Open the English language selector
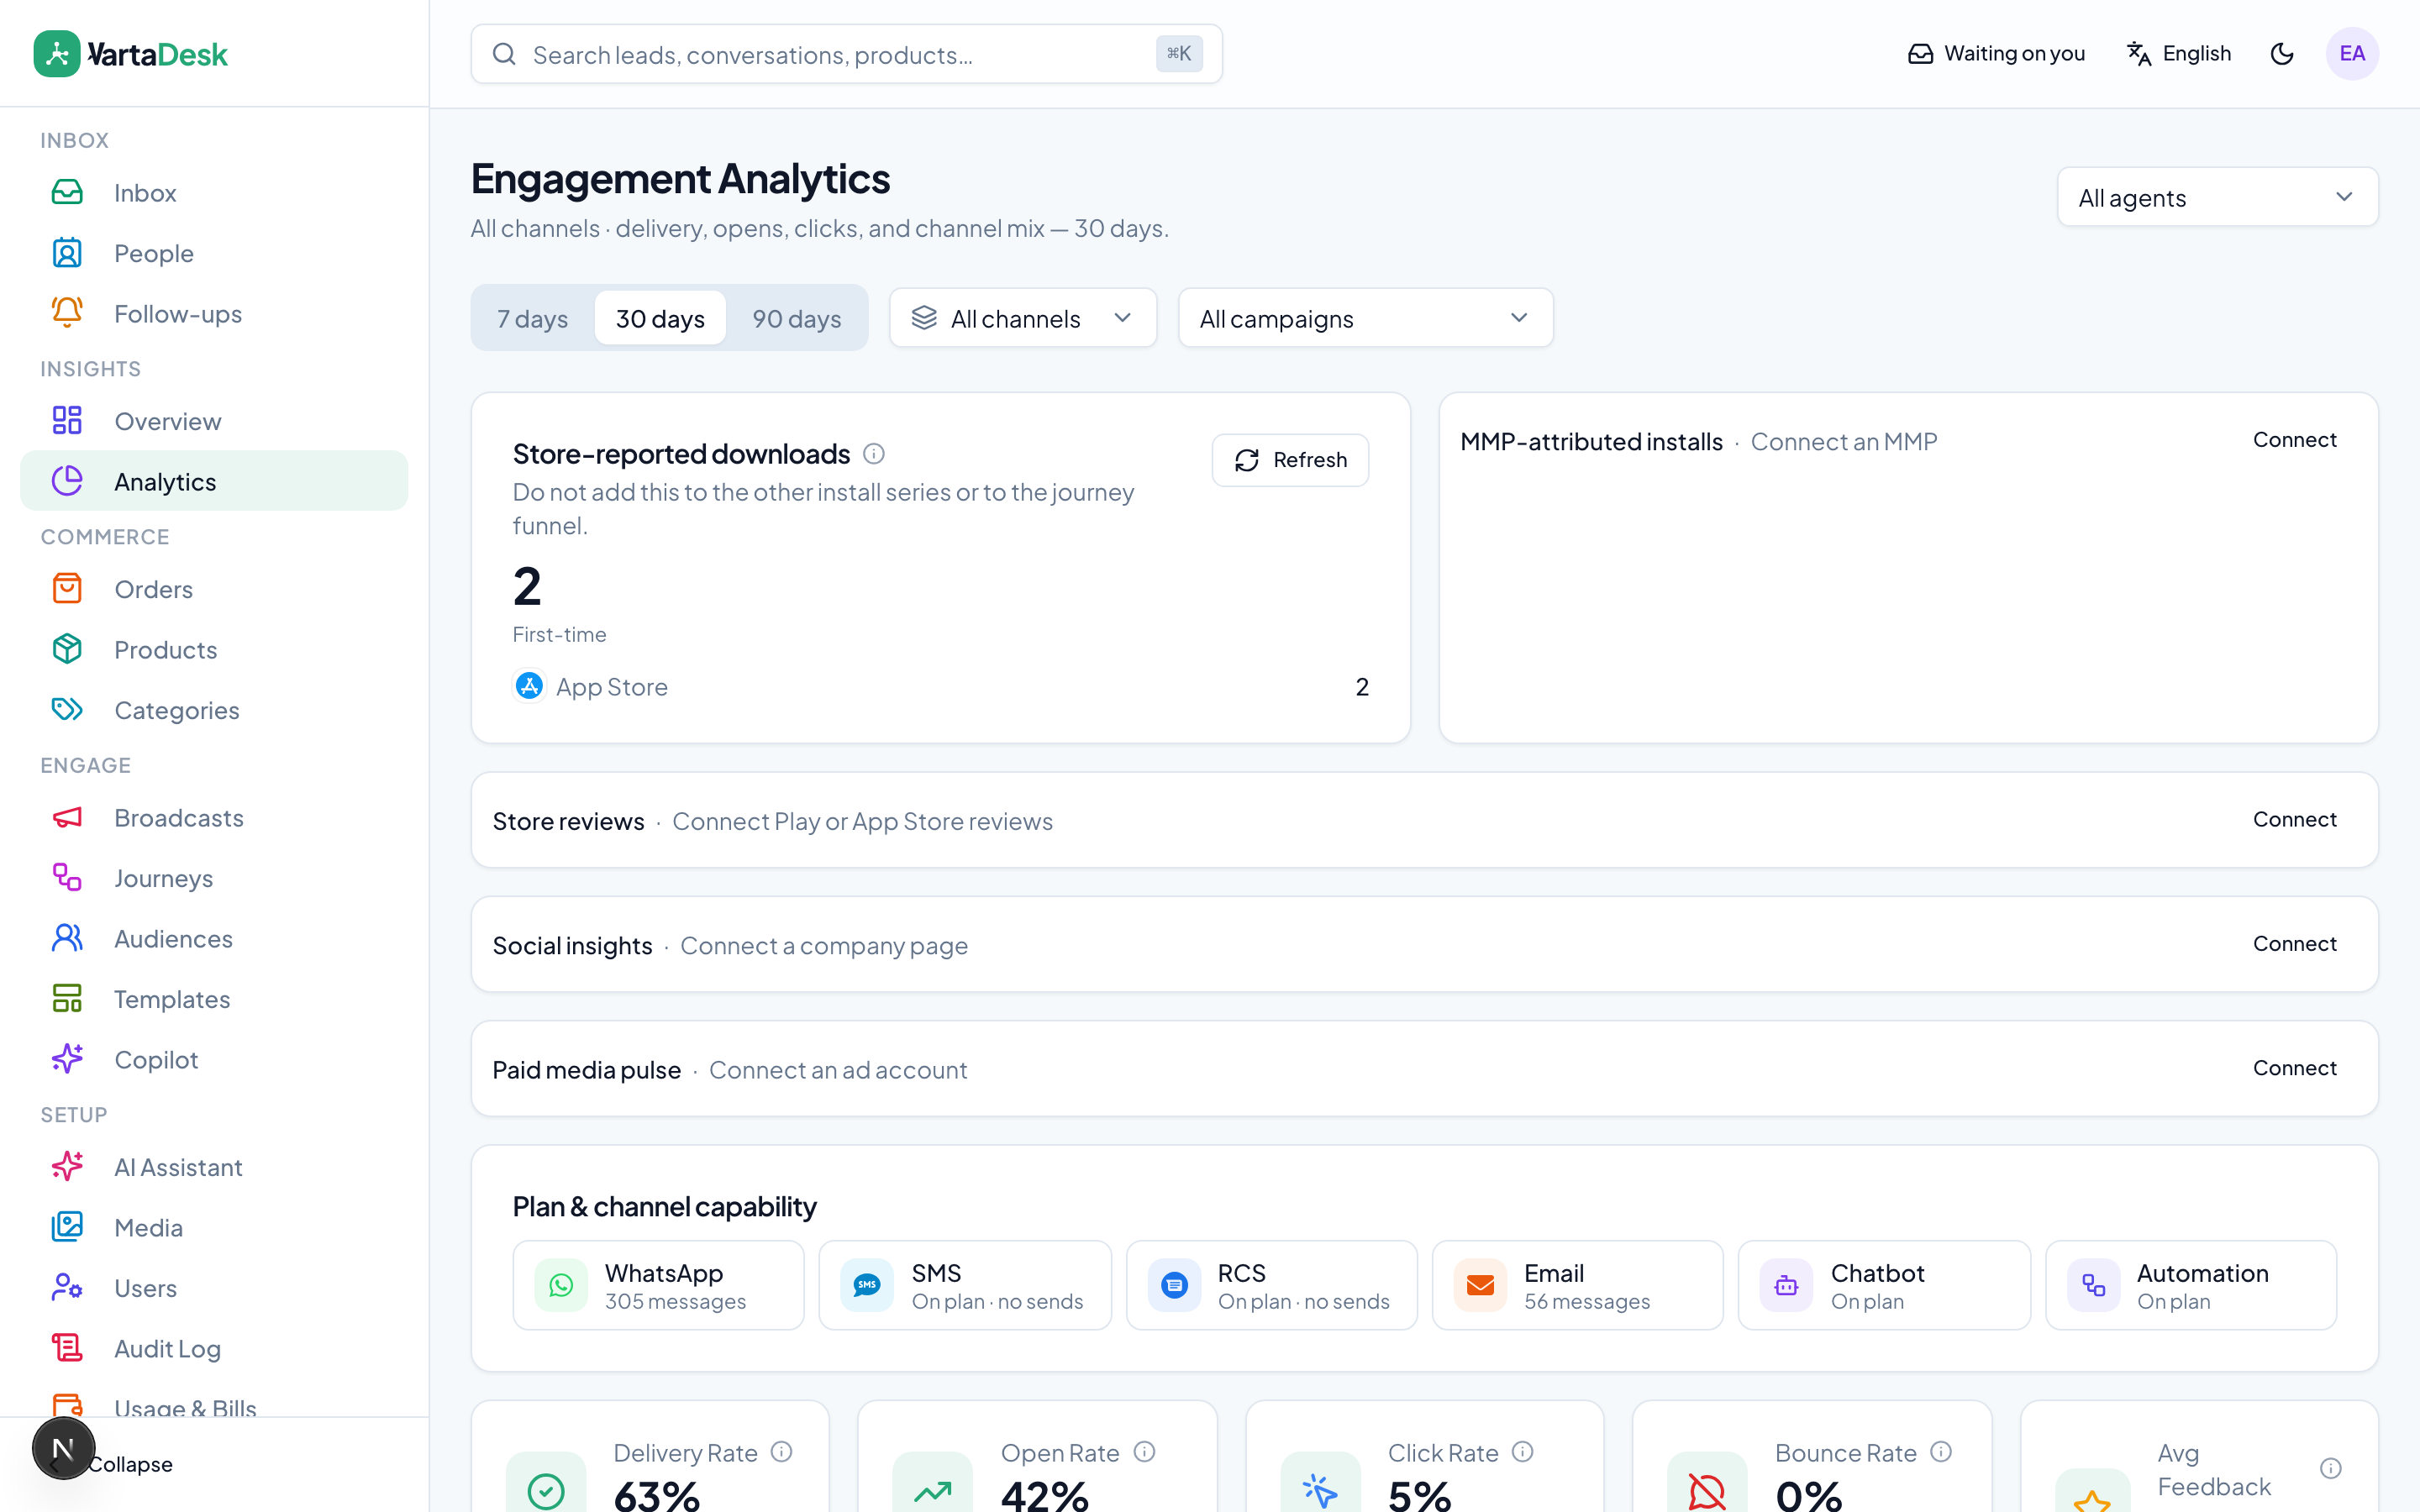This screenshot has width=2420, height=1512. click(x=2179, y=54)
